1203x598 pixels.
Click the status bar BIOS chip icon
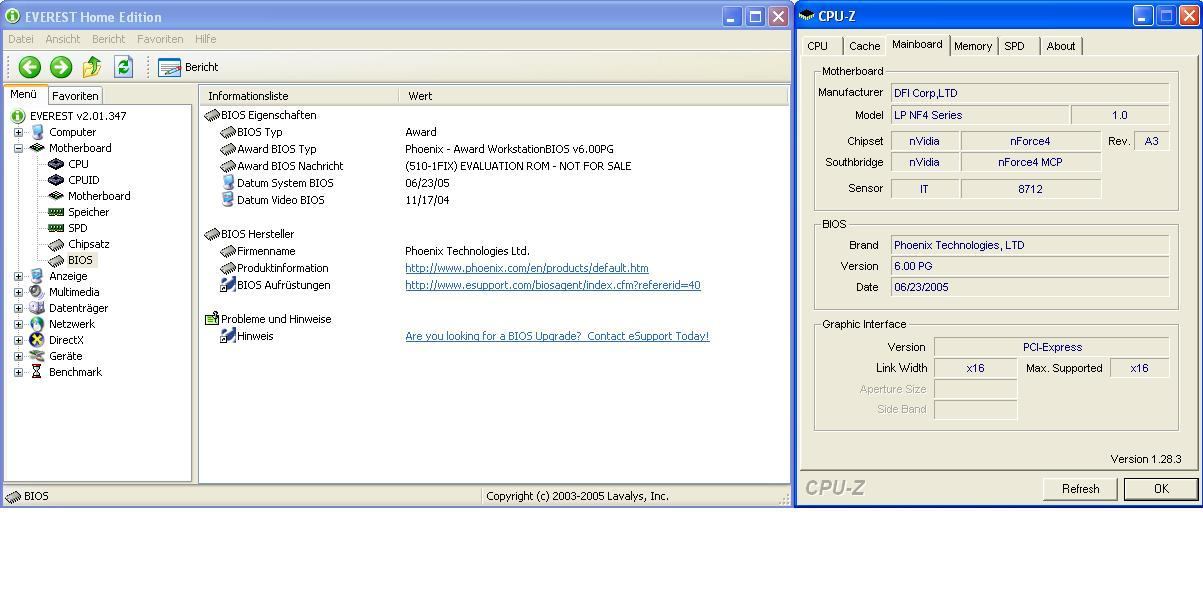[14, 496]
